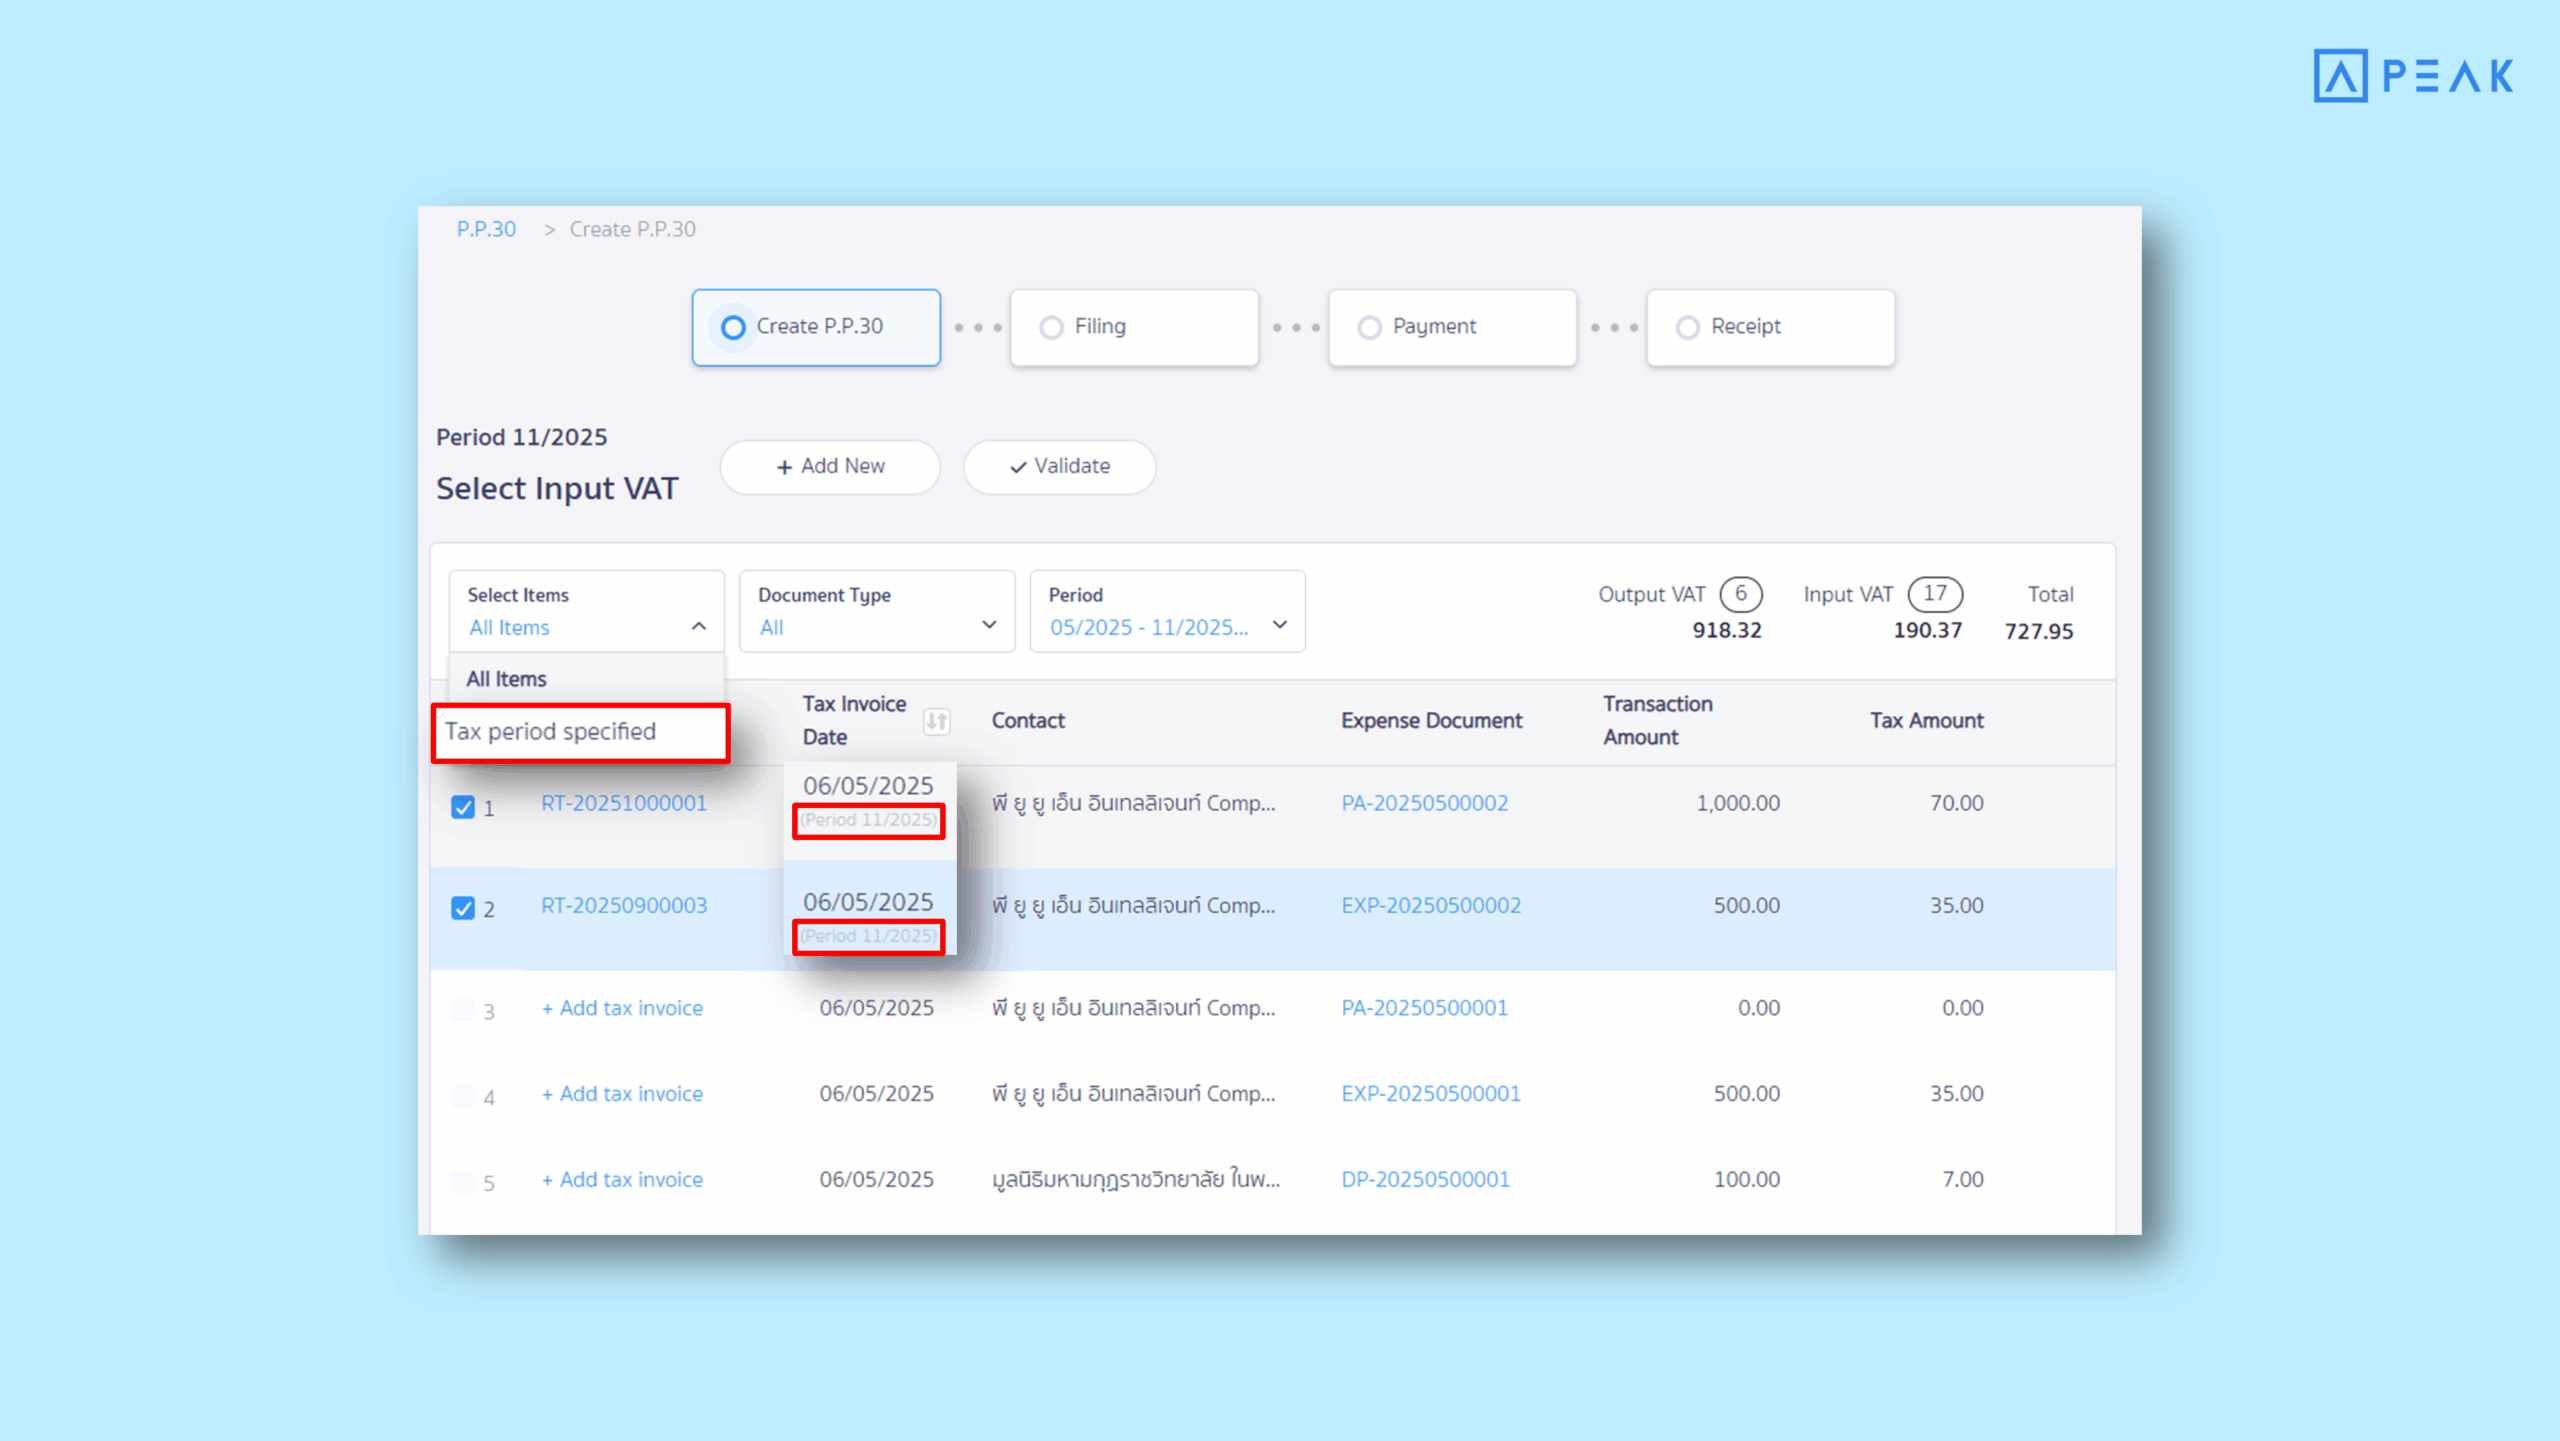Select the Filing step radio button
This screenshot has width=2560, height=1441.
(x=1052, y=327)
